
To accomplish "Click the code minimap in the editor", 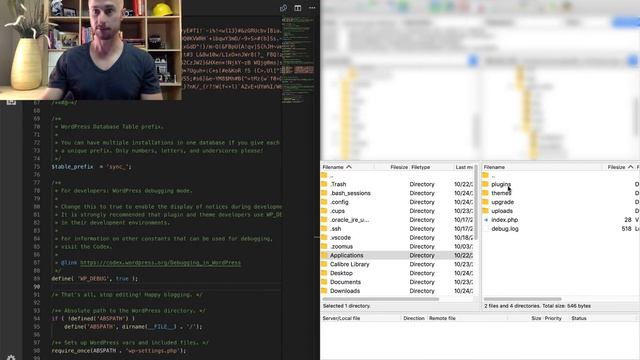I will coord(298,59).
